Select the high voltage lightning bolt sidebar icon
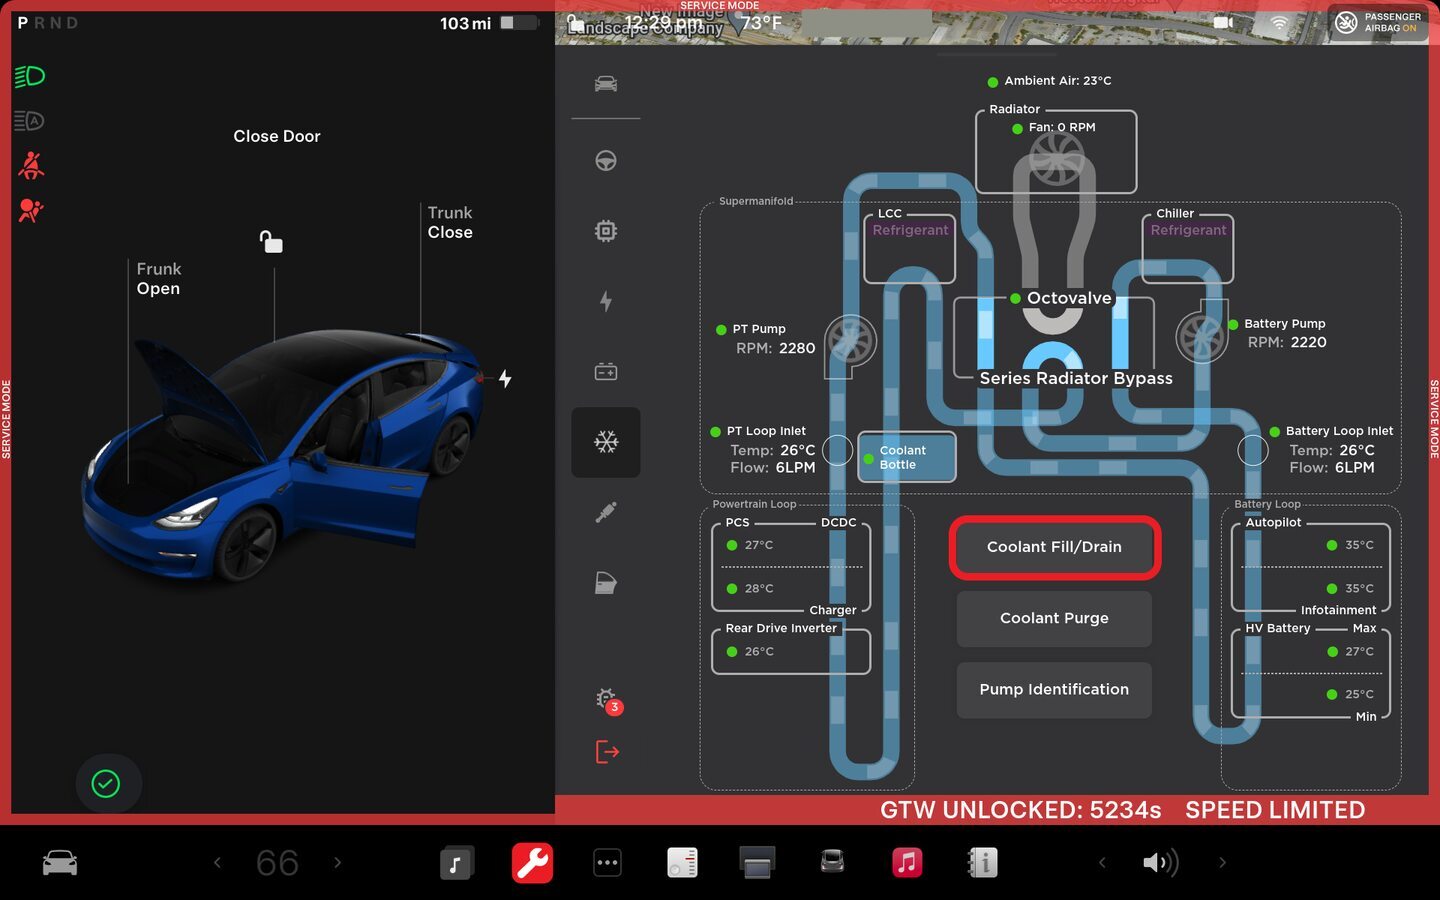Image resolution: width=1440 pixels, height=900 pixels. point(605,301)
